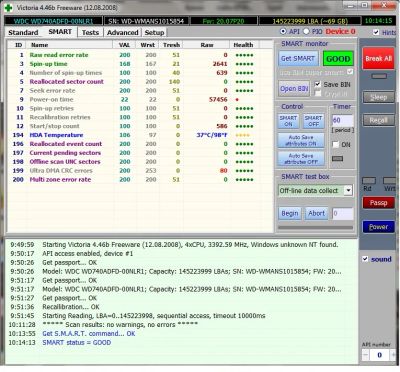The image size is (400, 372).
Task: Click the Get SMART button
Action: (298, 58)
